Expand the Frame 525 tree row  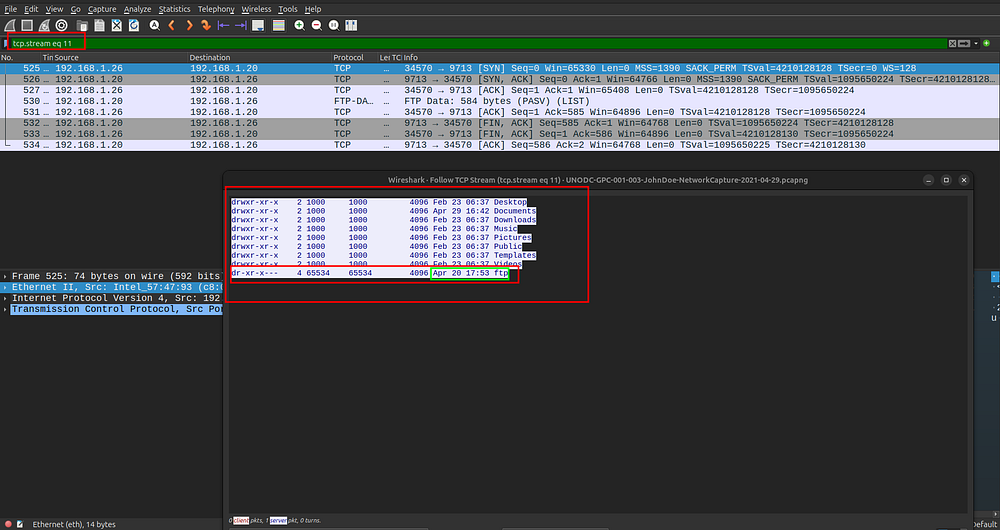[x=6, y=275]
